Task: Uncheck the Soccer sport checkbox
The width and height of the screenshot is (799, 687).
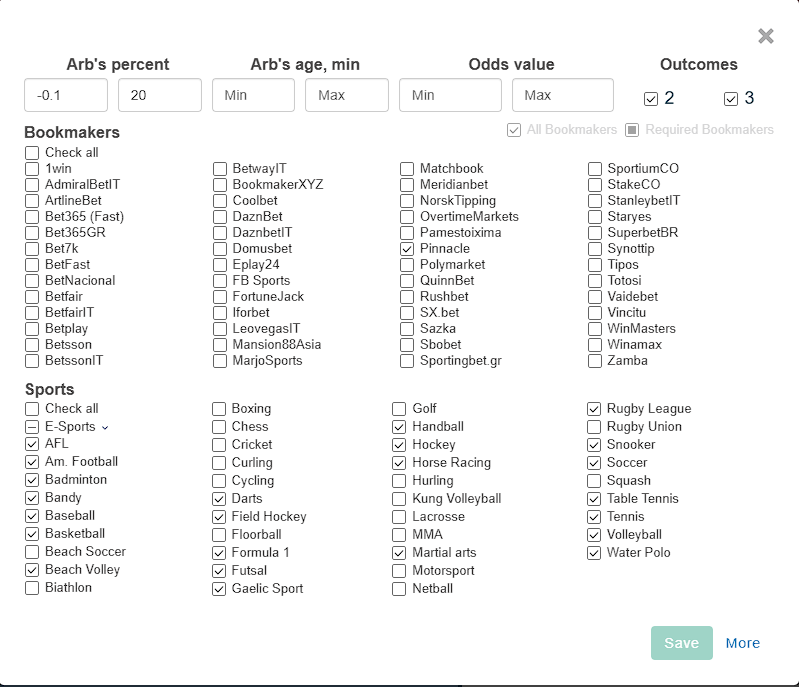Action: click(x=595, y=463)
